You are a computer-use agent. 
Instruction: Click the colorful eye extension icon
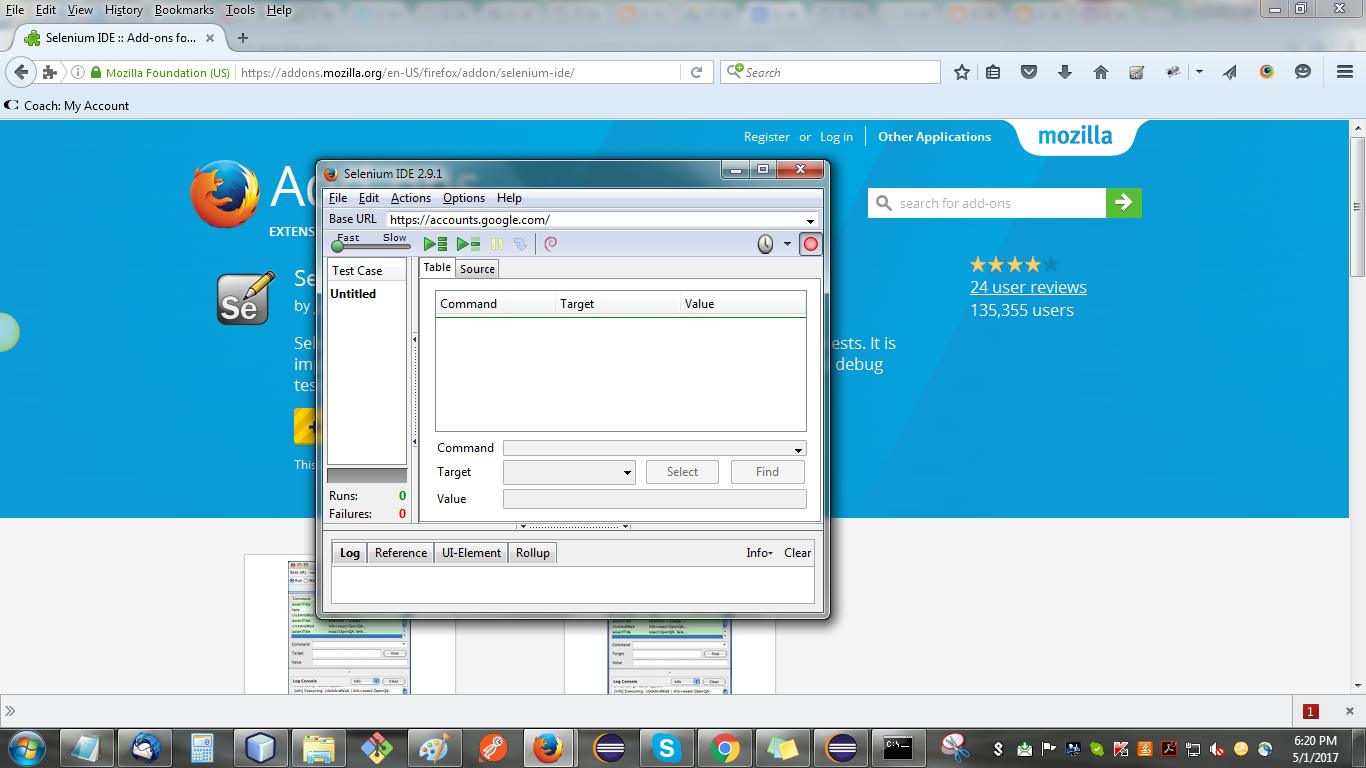[1266, 72]
